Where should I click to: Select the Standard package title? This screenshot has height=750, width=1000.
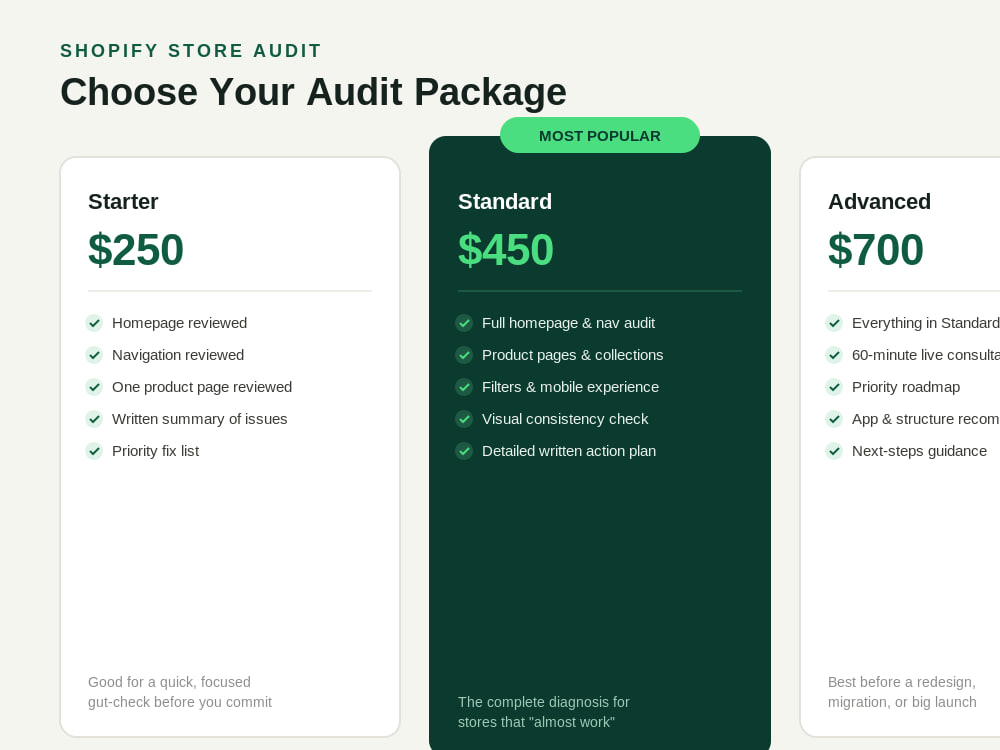coord(505,202)
